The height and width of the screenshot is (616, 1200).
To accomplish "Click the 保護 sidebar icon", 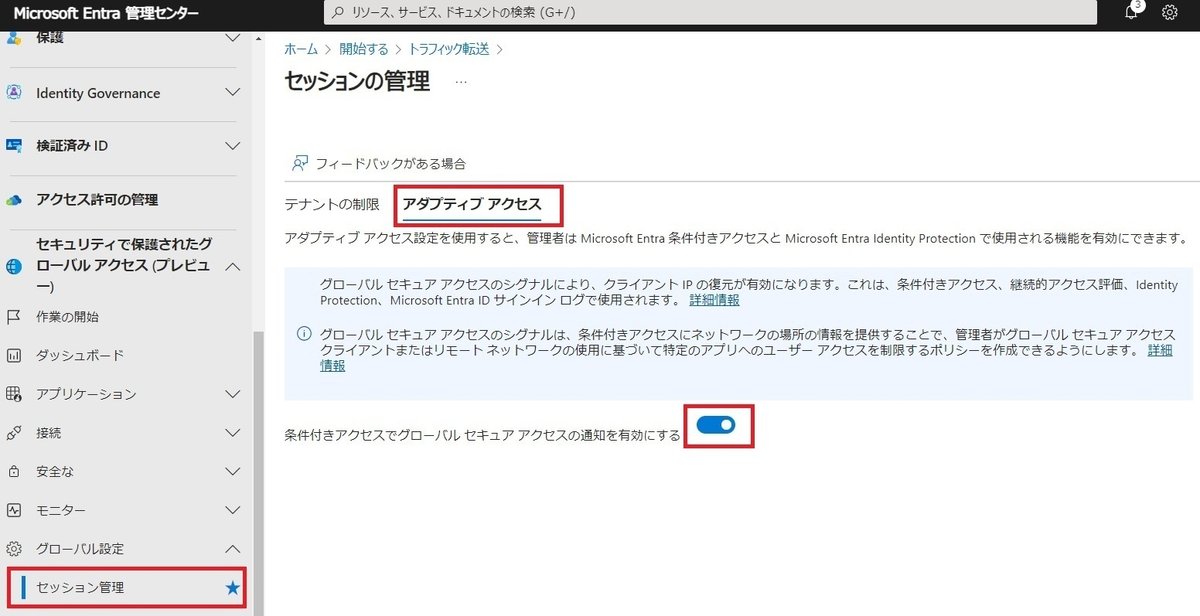I will click(x=14, y=38).
